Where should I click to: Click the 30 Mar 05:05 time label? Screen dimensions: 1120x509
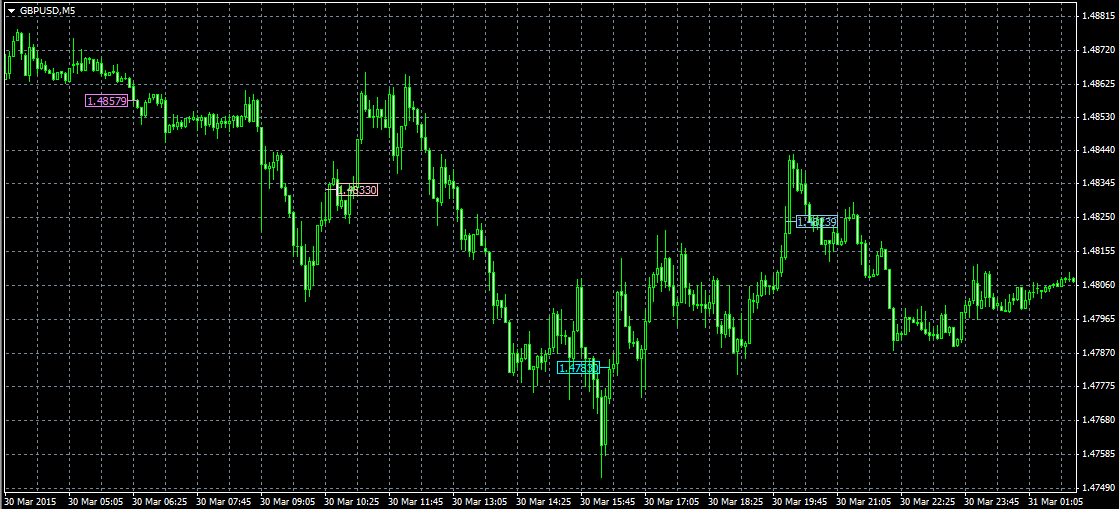(x=95, y=501)
